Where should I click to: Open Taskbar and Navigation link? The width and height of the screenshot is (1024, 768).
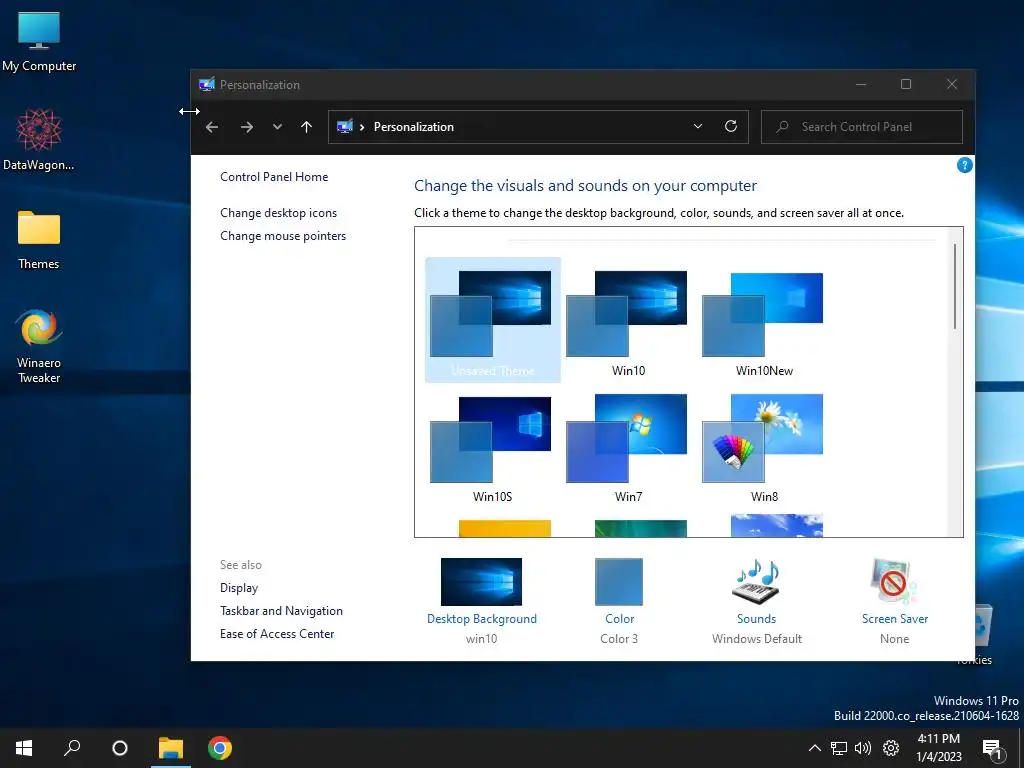point(281,611)
